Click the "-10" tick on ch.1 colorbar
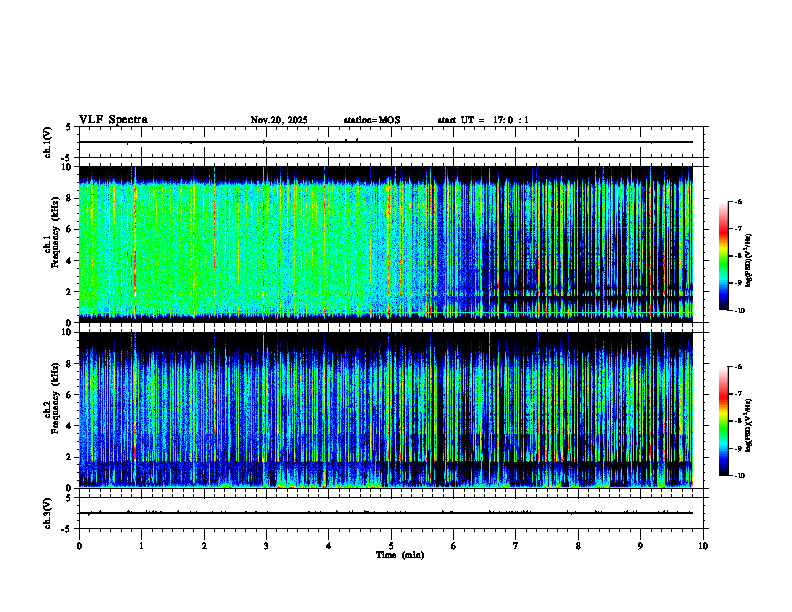The width and height of the screenshot is (792, 612). (x=739, y=311)
